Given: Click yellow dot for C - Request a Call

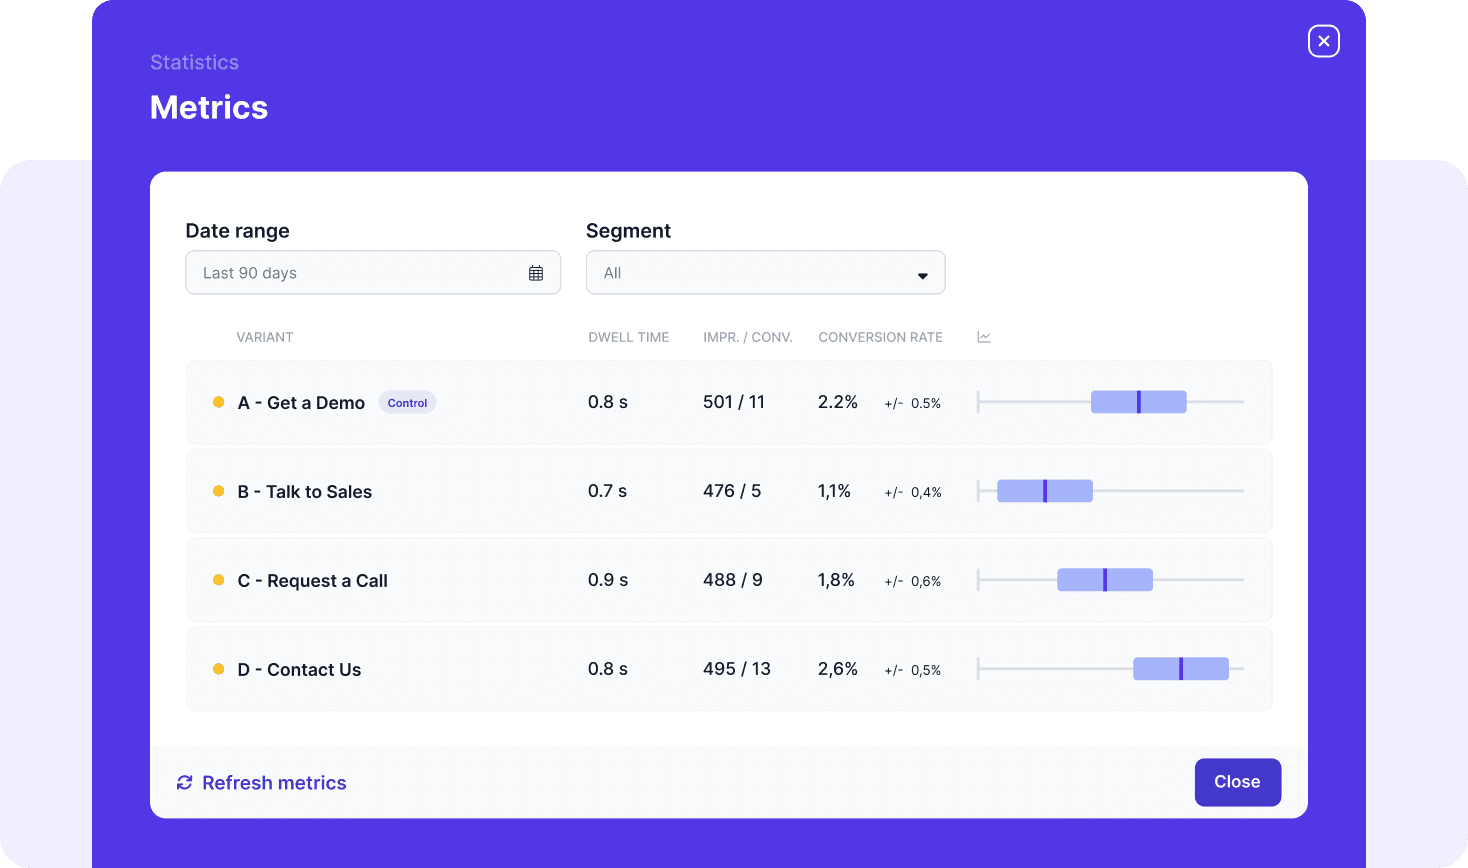Looking at the screenshot, I should coord(218,580).
